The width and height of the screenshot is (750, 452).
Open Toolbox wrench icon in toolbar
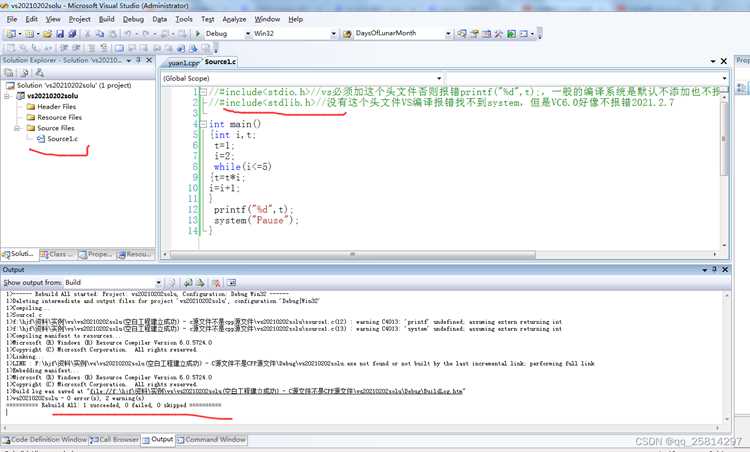(x=498, y=33)
